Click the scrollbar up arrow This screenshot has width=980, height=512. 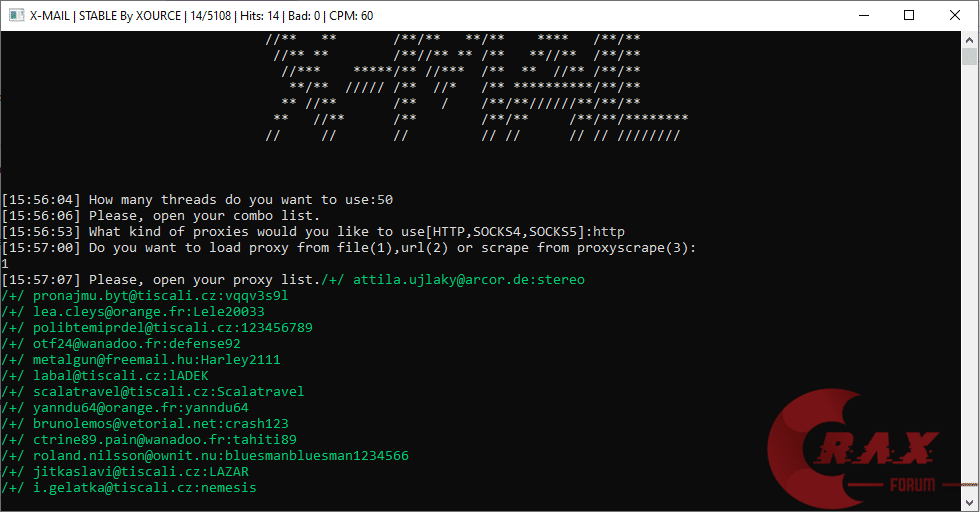click(x=971, y=39)
